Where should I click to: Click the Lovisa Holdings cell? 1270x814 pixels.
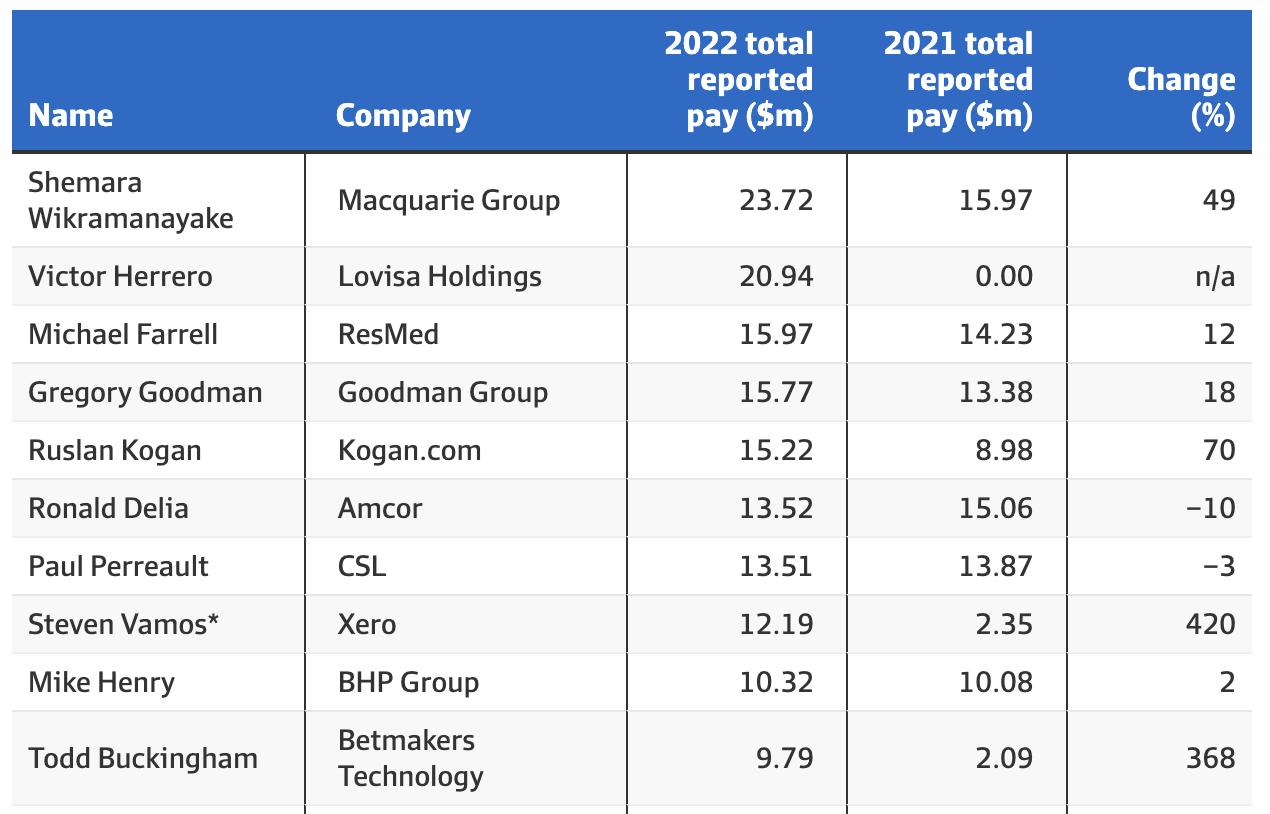(440, 276)
